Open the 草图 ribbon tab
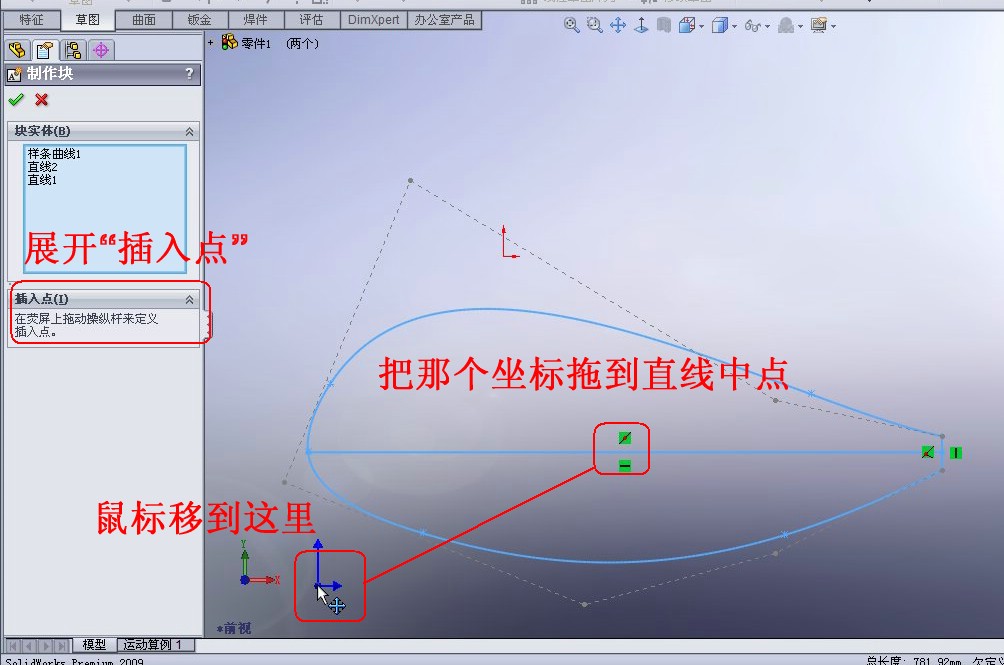The height and width of the screenshot is (665, 1004). [x=88, y=20]
